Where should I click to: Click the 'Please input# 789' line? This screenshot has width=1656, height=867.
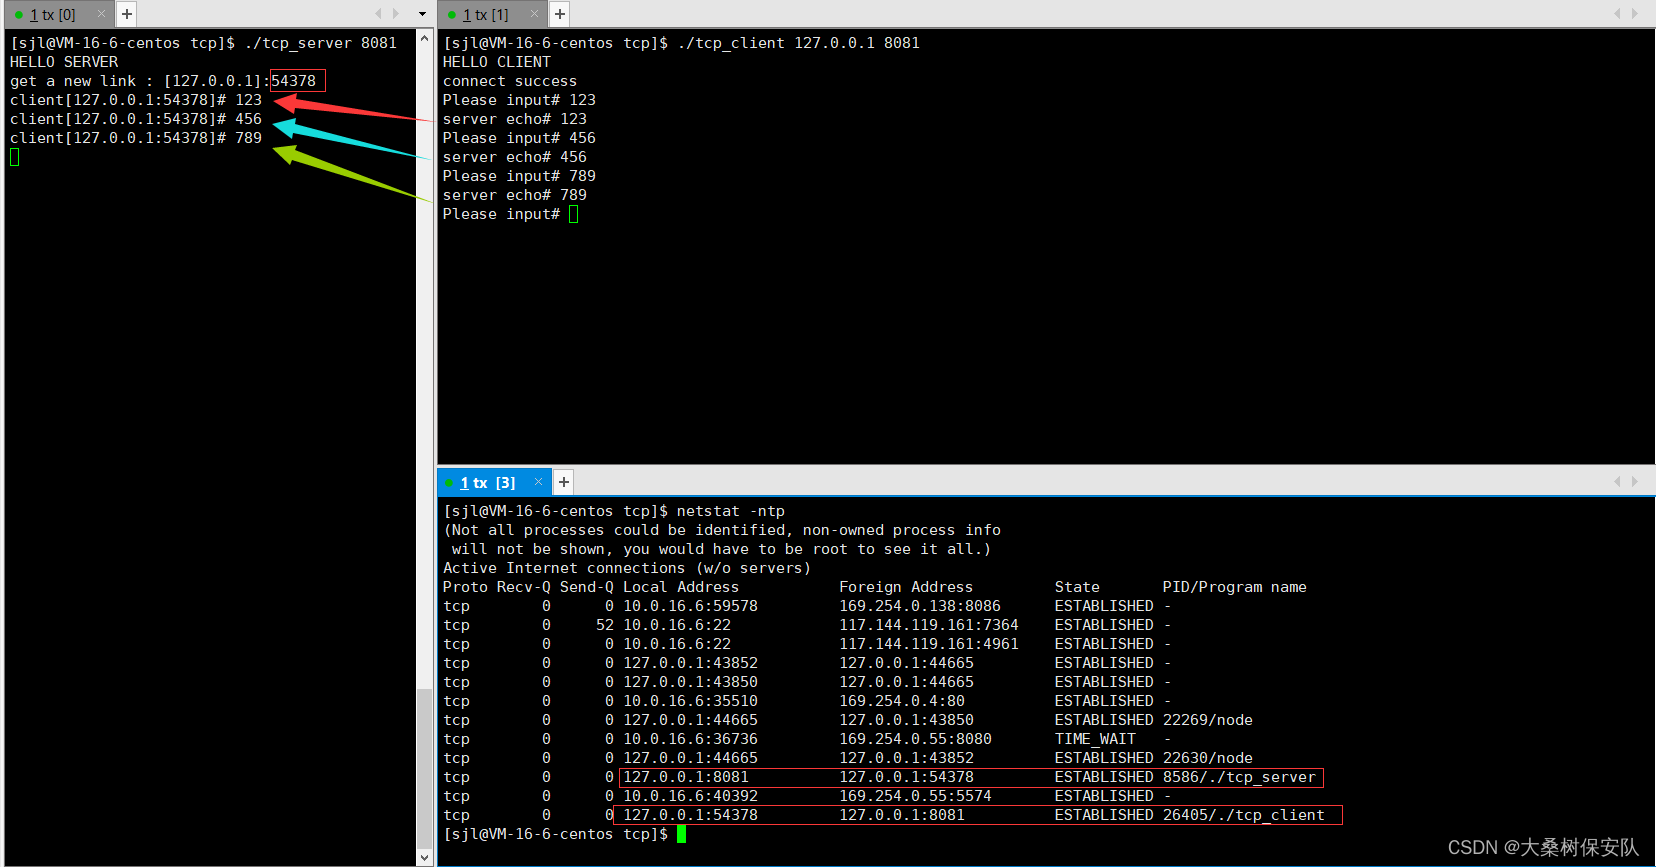point(519,176)
